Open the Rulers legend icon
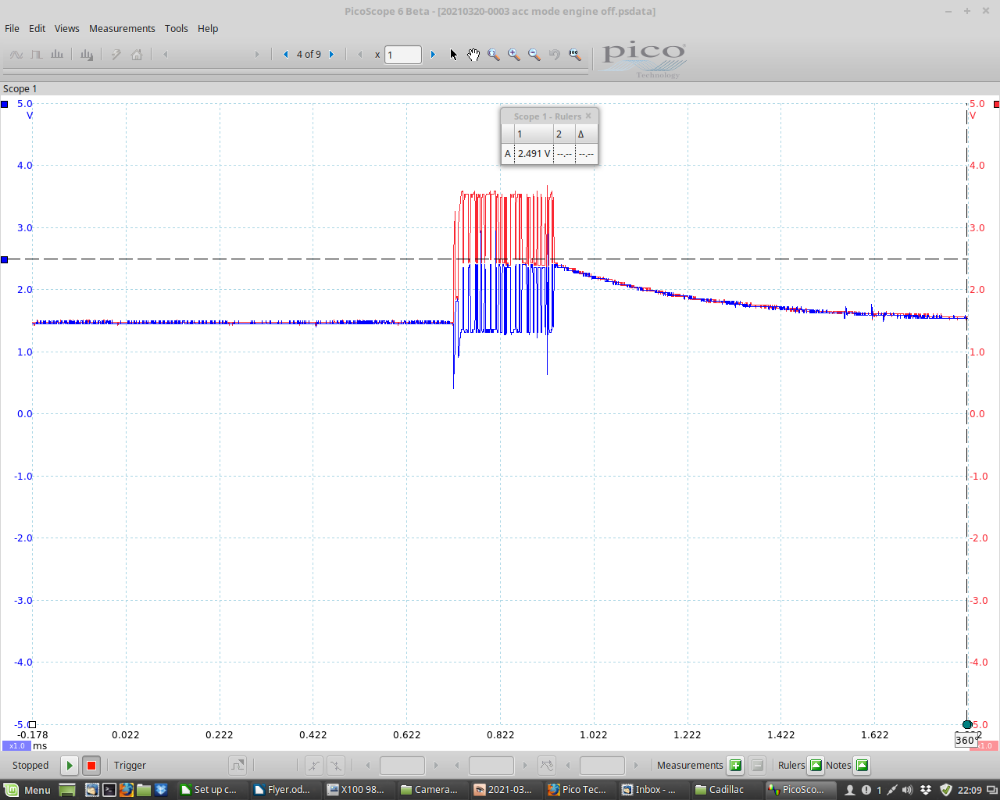This screenshot has height=800, width=1000. pyautogui.click(x=815, y=766)
